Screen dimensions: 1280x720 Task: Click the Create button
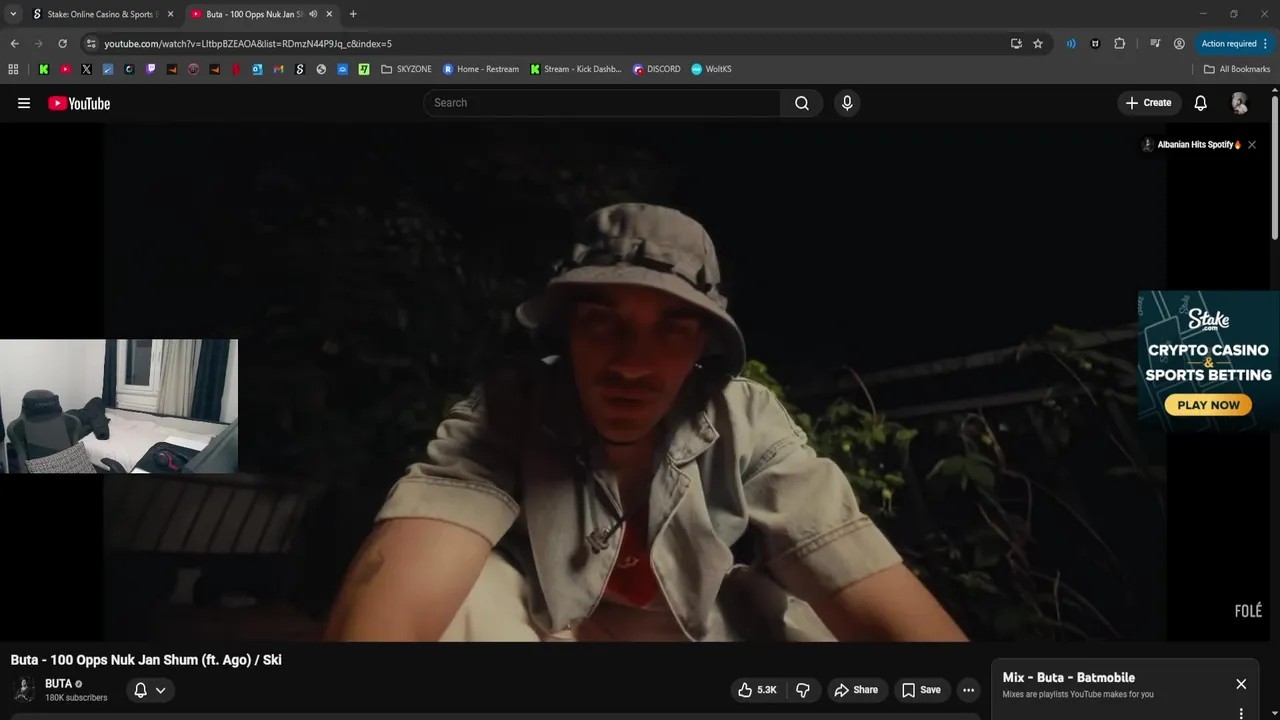[x=1148, y=103]
